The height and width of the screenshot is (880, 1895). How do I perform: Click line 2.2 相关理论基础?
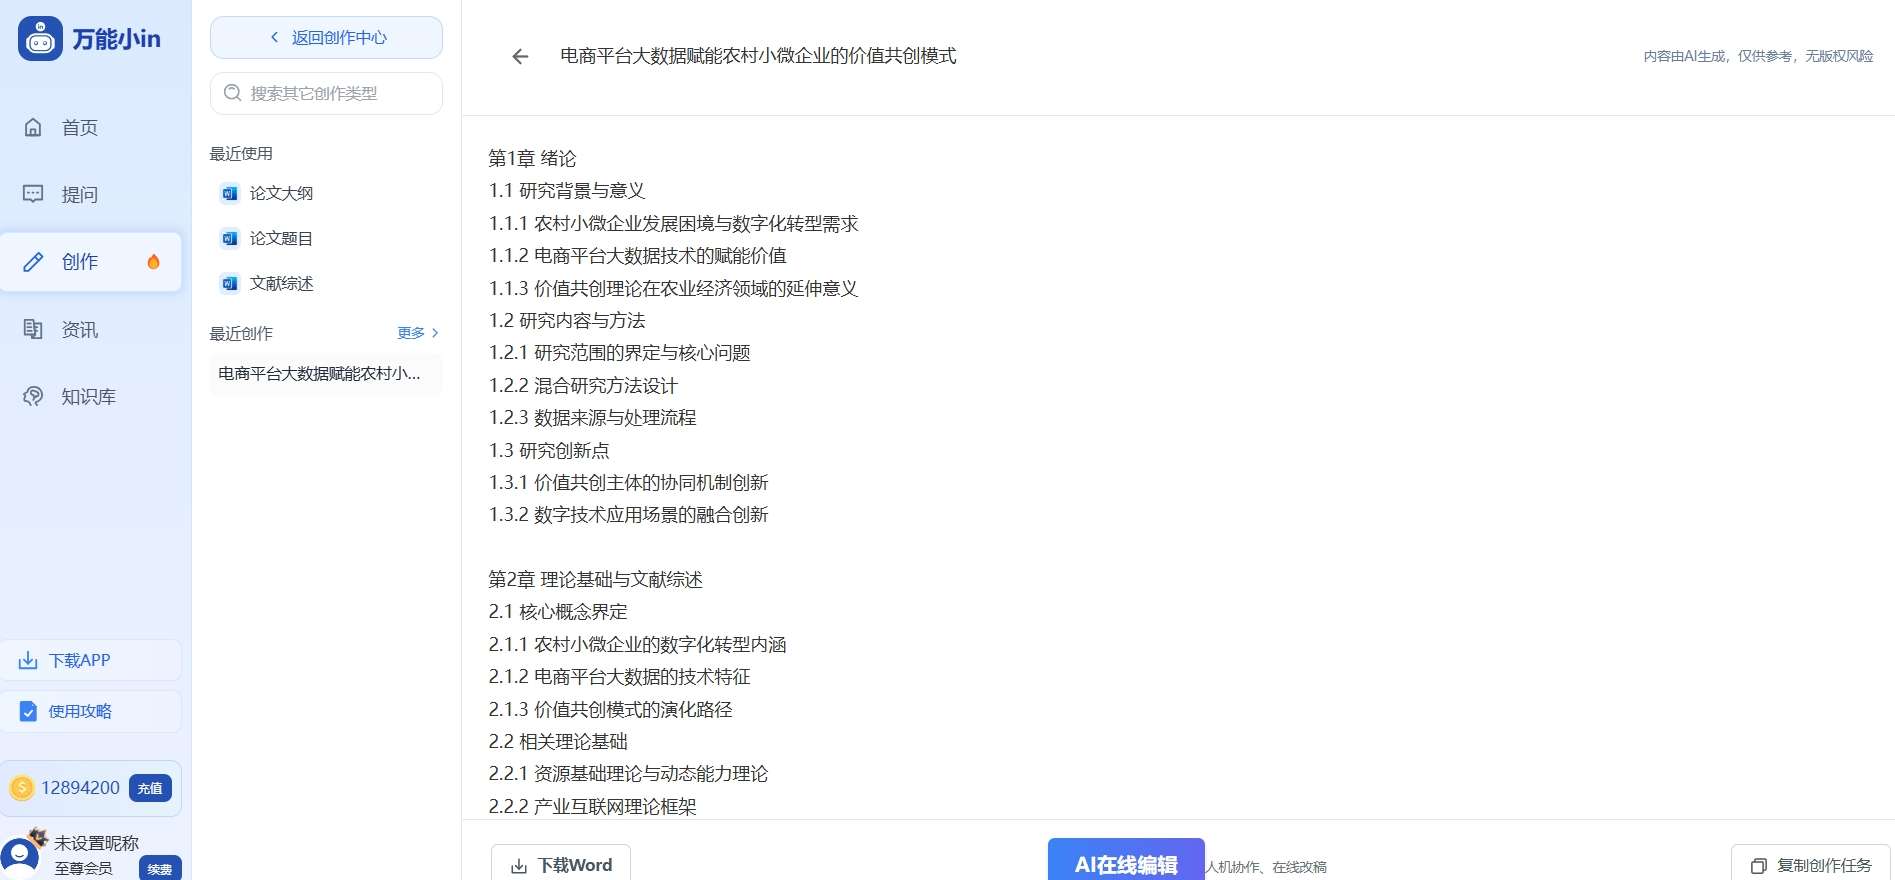(558, 741)
